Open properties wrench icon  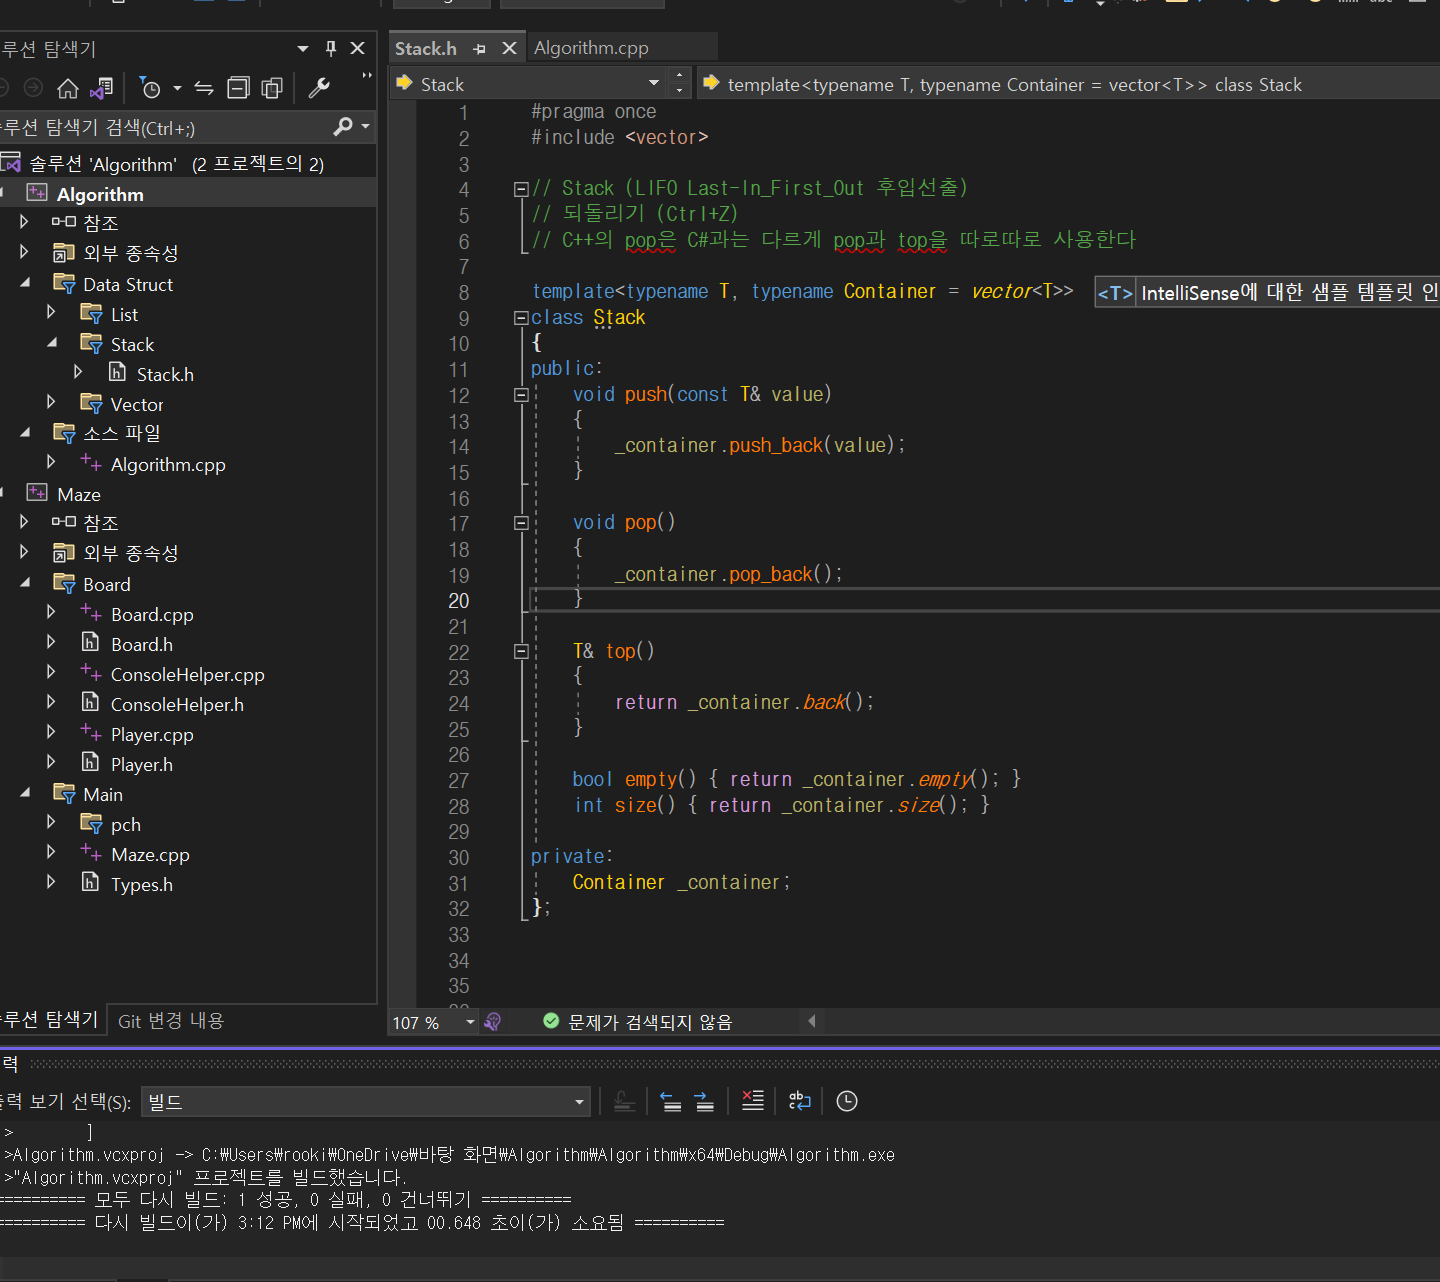[319, 89]
